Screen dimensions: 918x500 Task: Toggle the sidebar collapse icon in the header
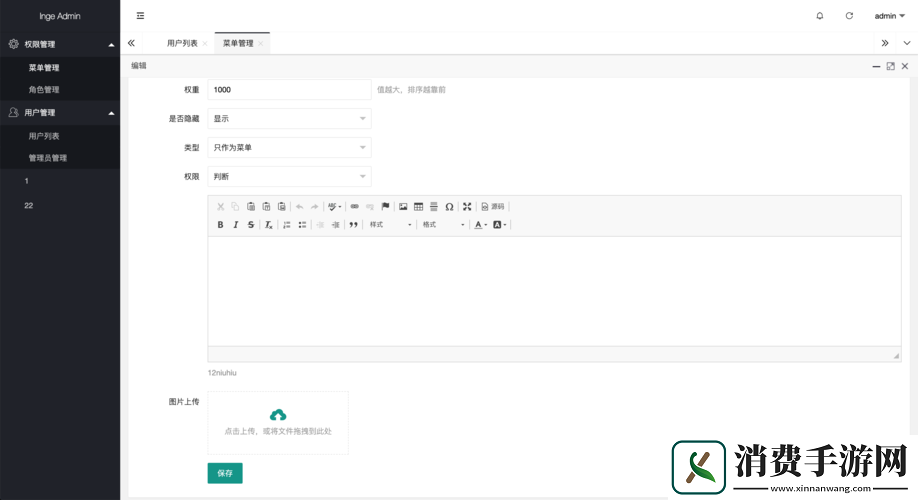point(140,16)
